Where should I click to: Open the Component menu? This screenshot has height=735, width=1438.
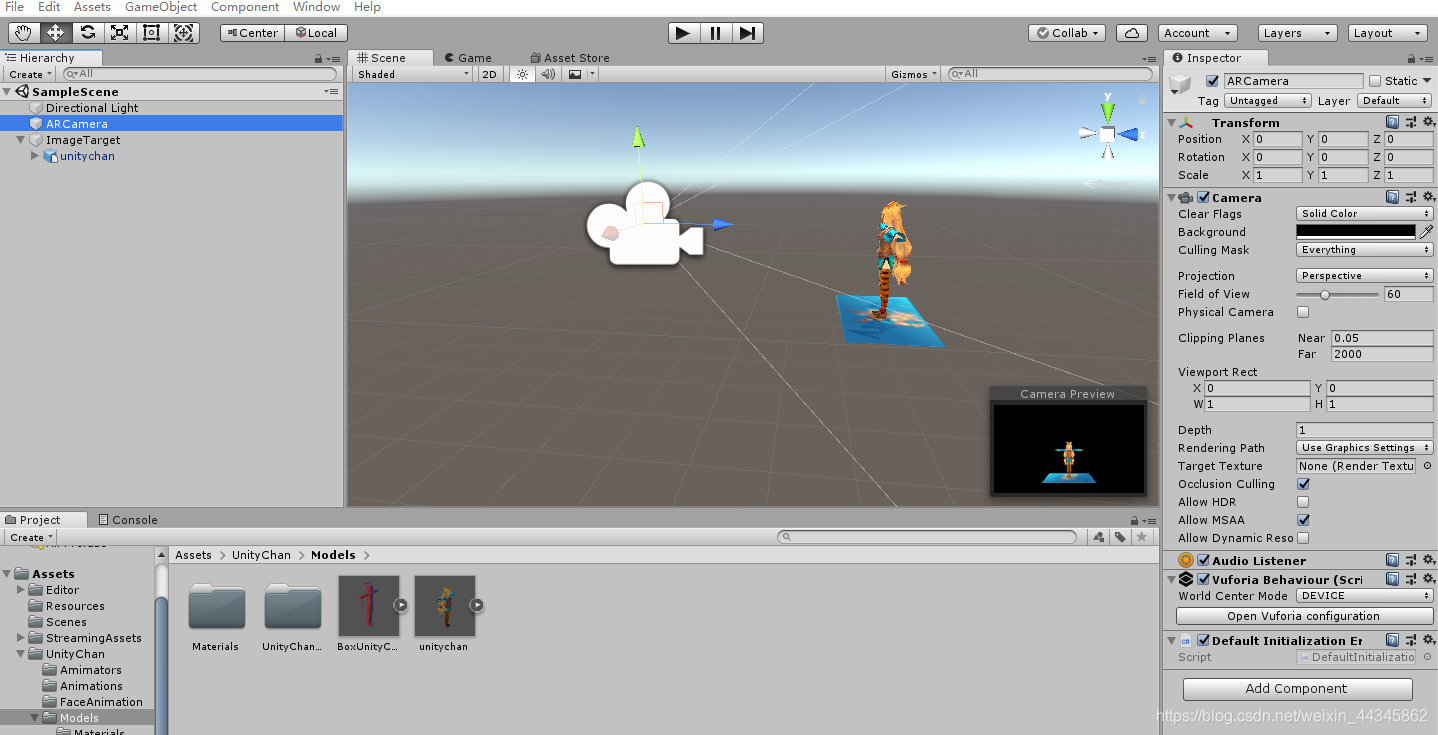245,7
